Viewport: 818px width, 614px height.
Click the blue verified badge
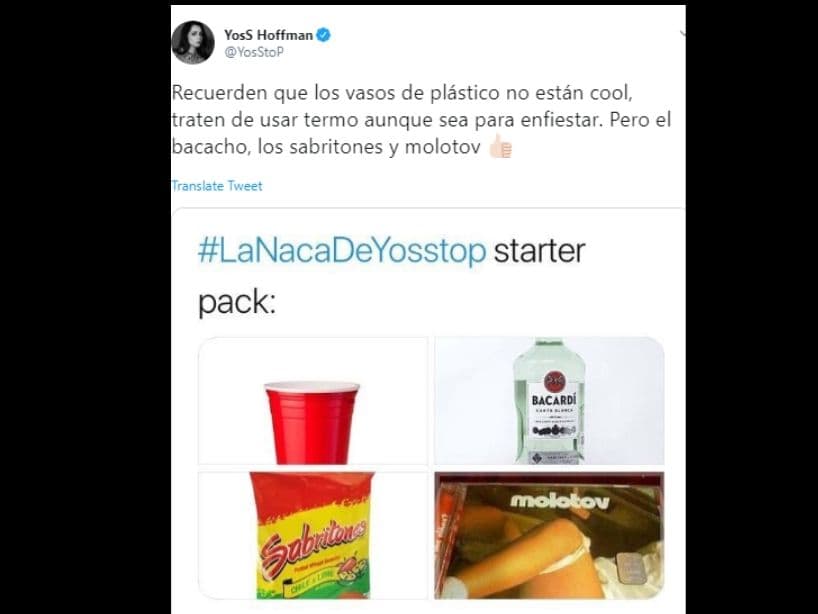click(323, 35)
